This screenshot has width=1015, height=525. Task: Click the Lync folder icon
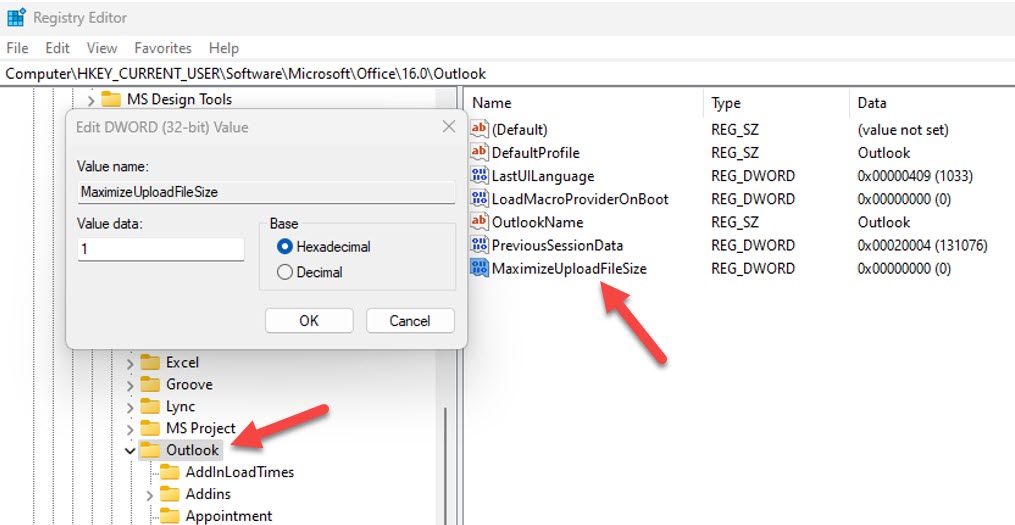[150, 407]
